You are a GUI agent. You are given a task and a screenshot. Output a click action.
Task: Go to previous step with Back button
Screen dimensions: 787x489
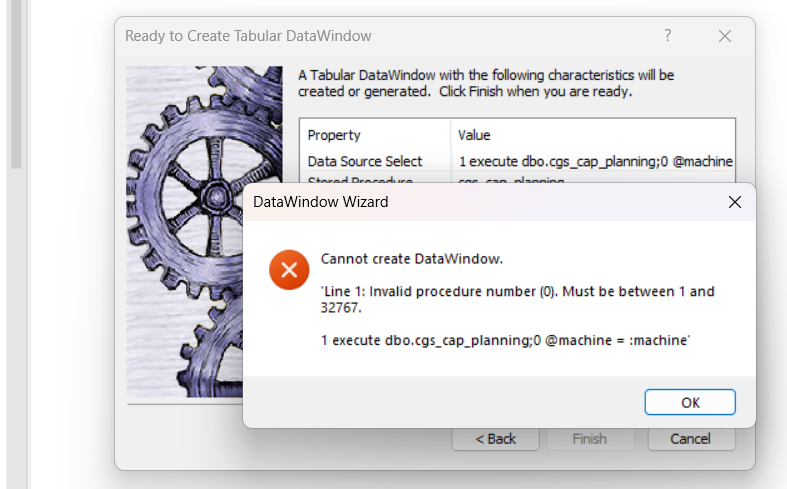point(495,439)
